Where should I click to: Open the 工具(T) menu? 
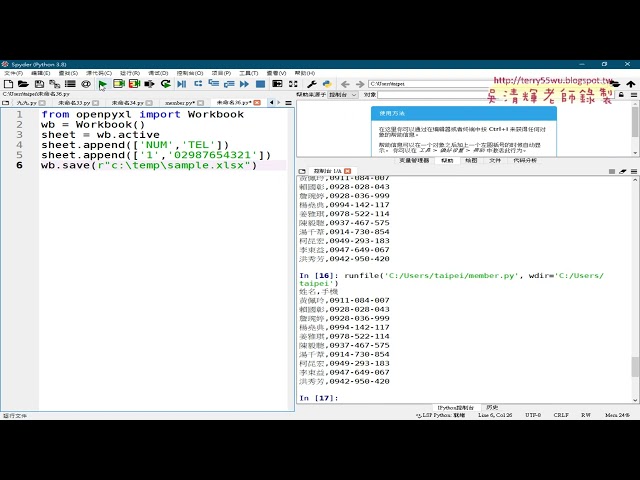click(249, 73)
